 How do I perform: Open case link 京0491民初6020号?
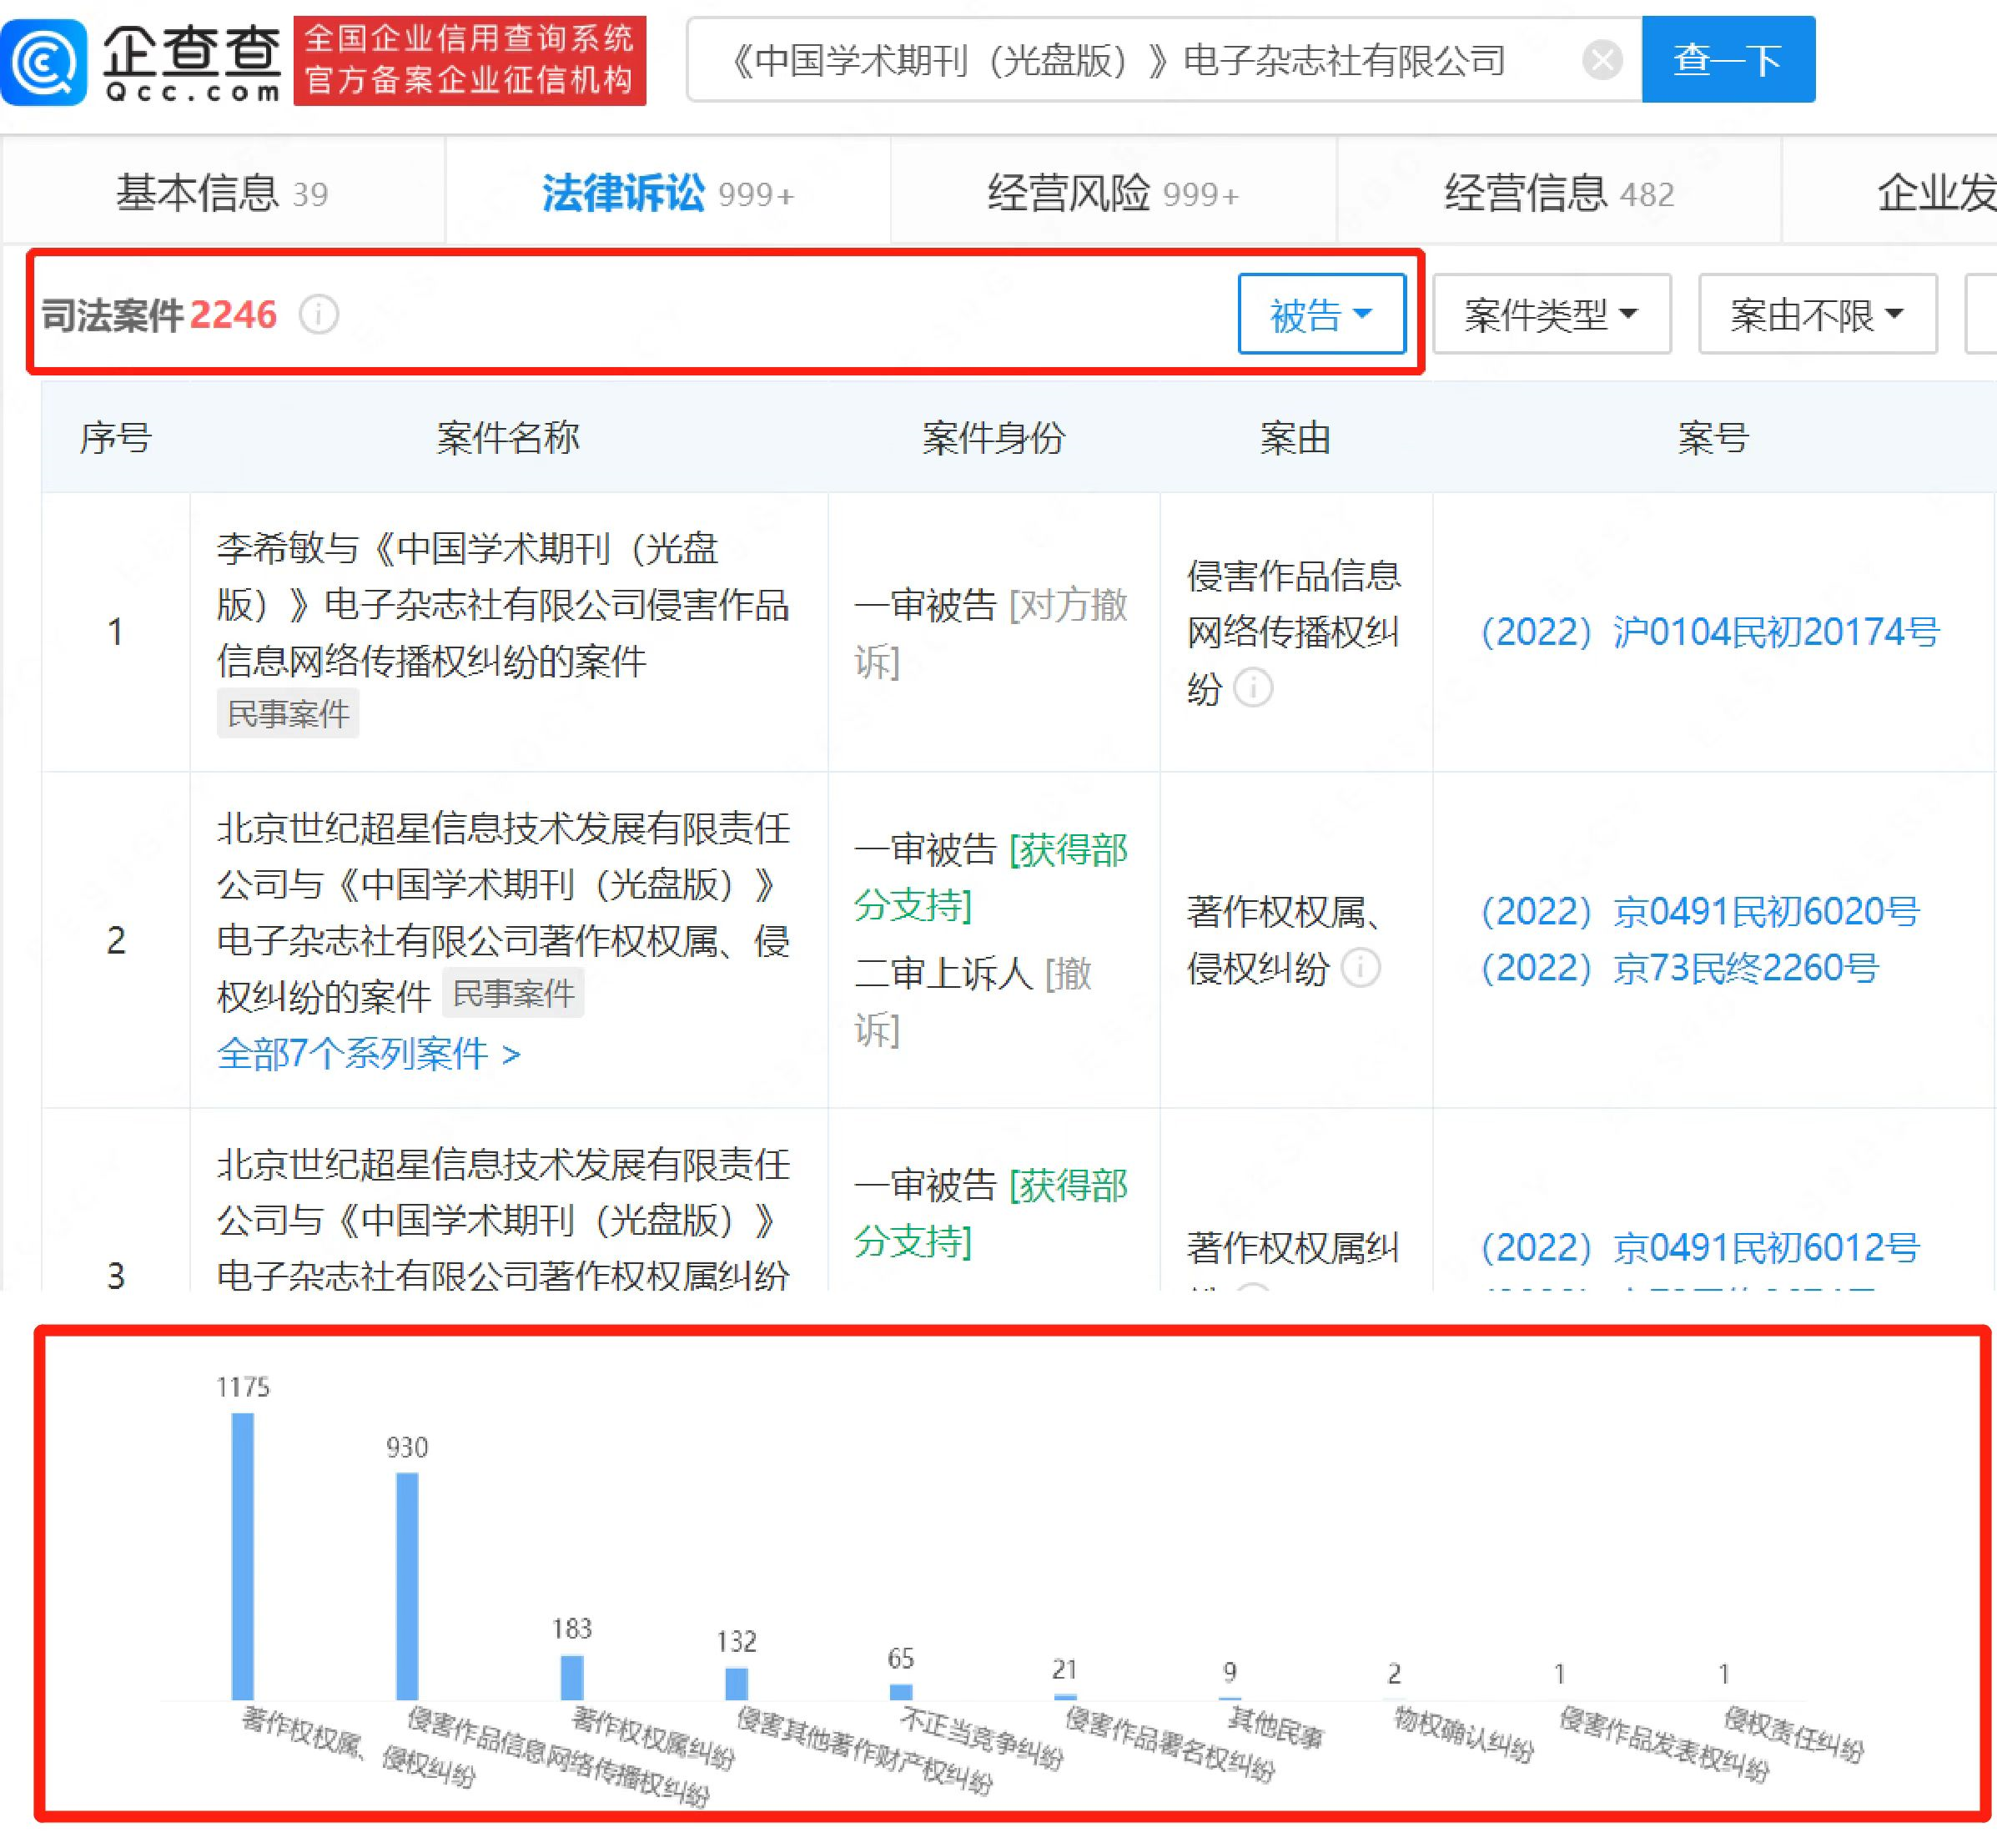[x=1699, y=911]
